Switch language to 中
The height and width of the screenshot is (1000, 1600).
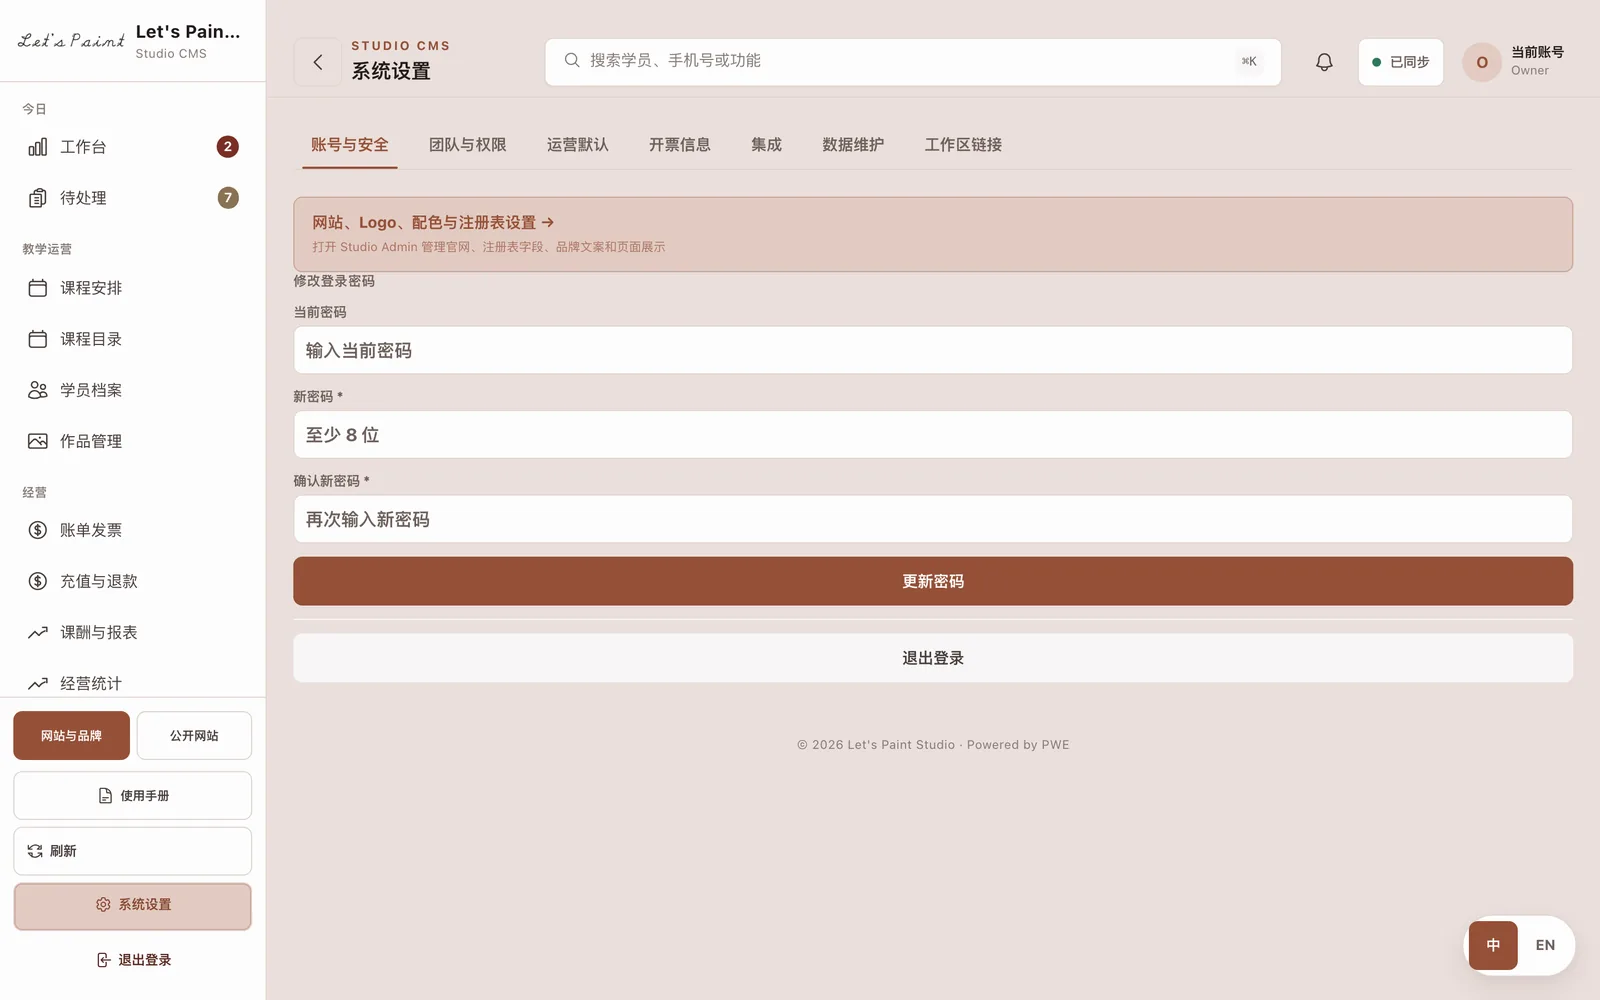click(x=1493, y=945)
